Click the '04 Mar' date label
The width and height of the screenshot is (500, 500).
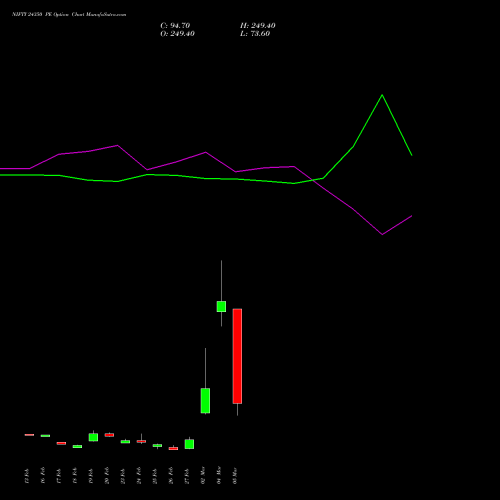tap(219, 475)
